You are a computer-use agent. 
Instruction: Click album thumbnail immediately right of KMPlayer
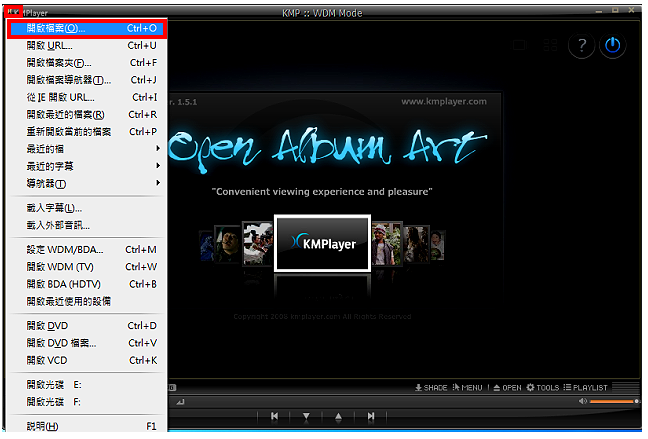pos(387,243)
